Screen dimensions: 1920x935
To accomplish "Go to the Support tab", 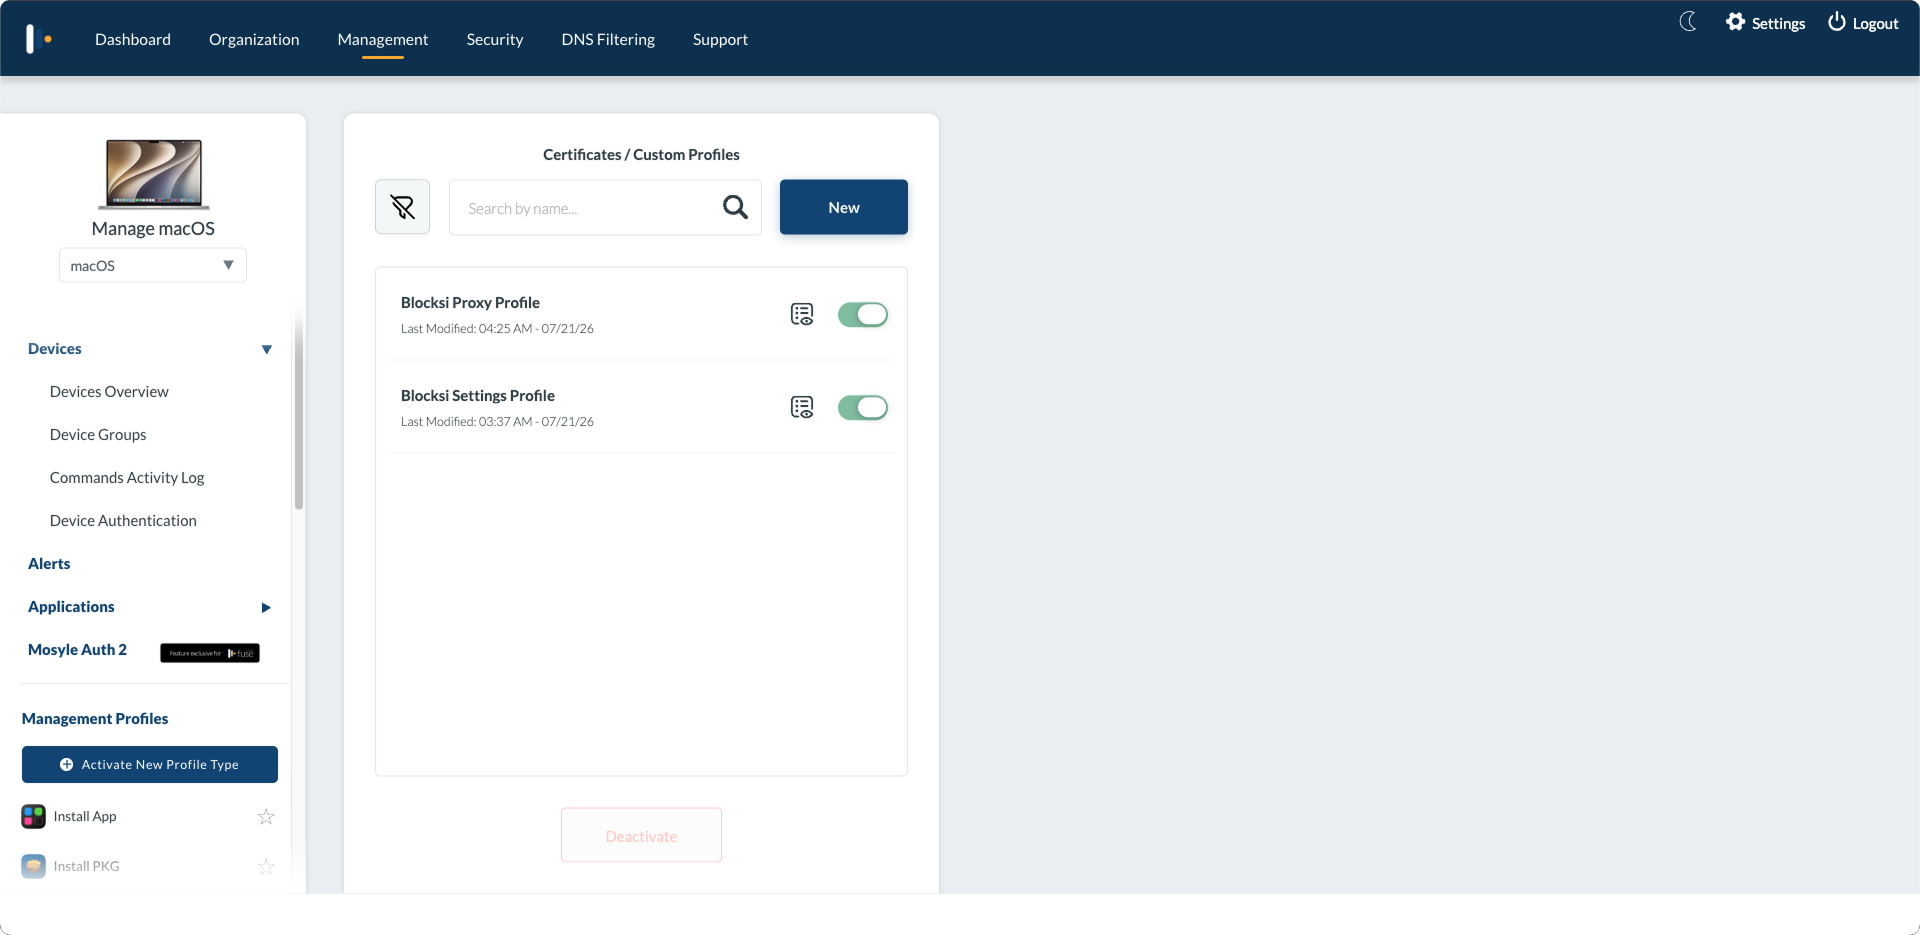I will pyautogui.click(x=720, y=39).
